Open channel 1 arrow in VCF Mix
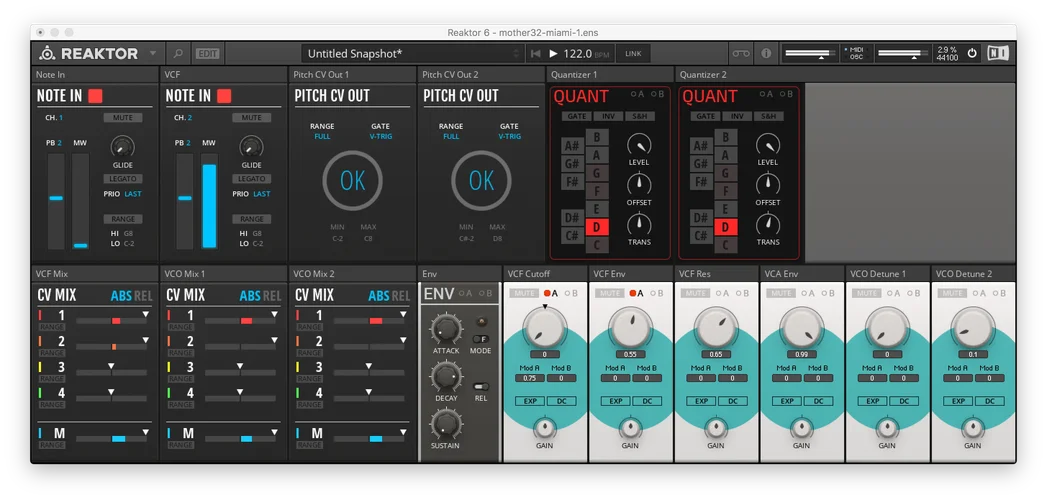The width and height of the screenshot is (1047, 500). [x=146, y=314]
